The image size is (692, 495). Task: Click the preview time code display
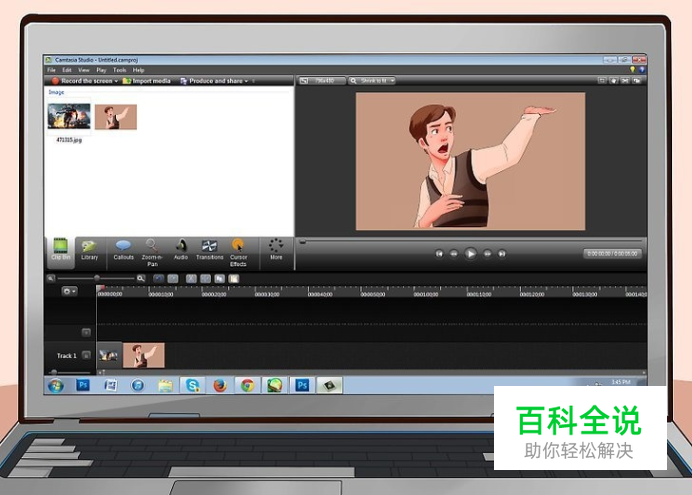point(612,254)
